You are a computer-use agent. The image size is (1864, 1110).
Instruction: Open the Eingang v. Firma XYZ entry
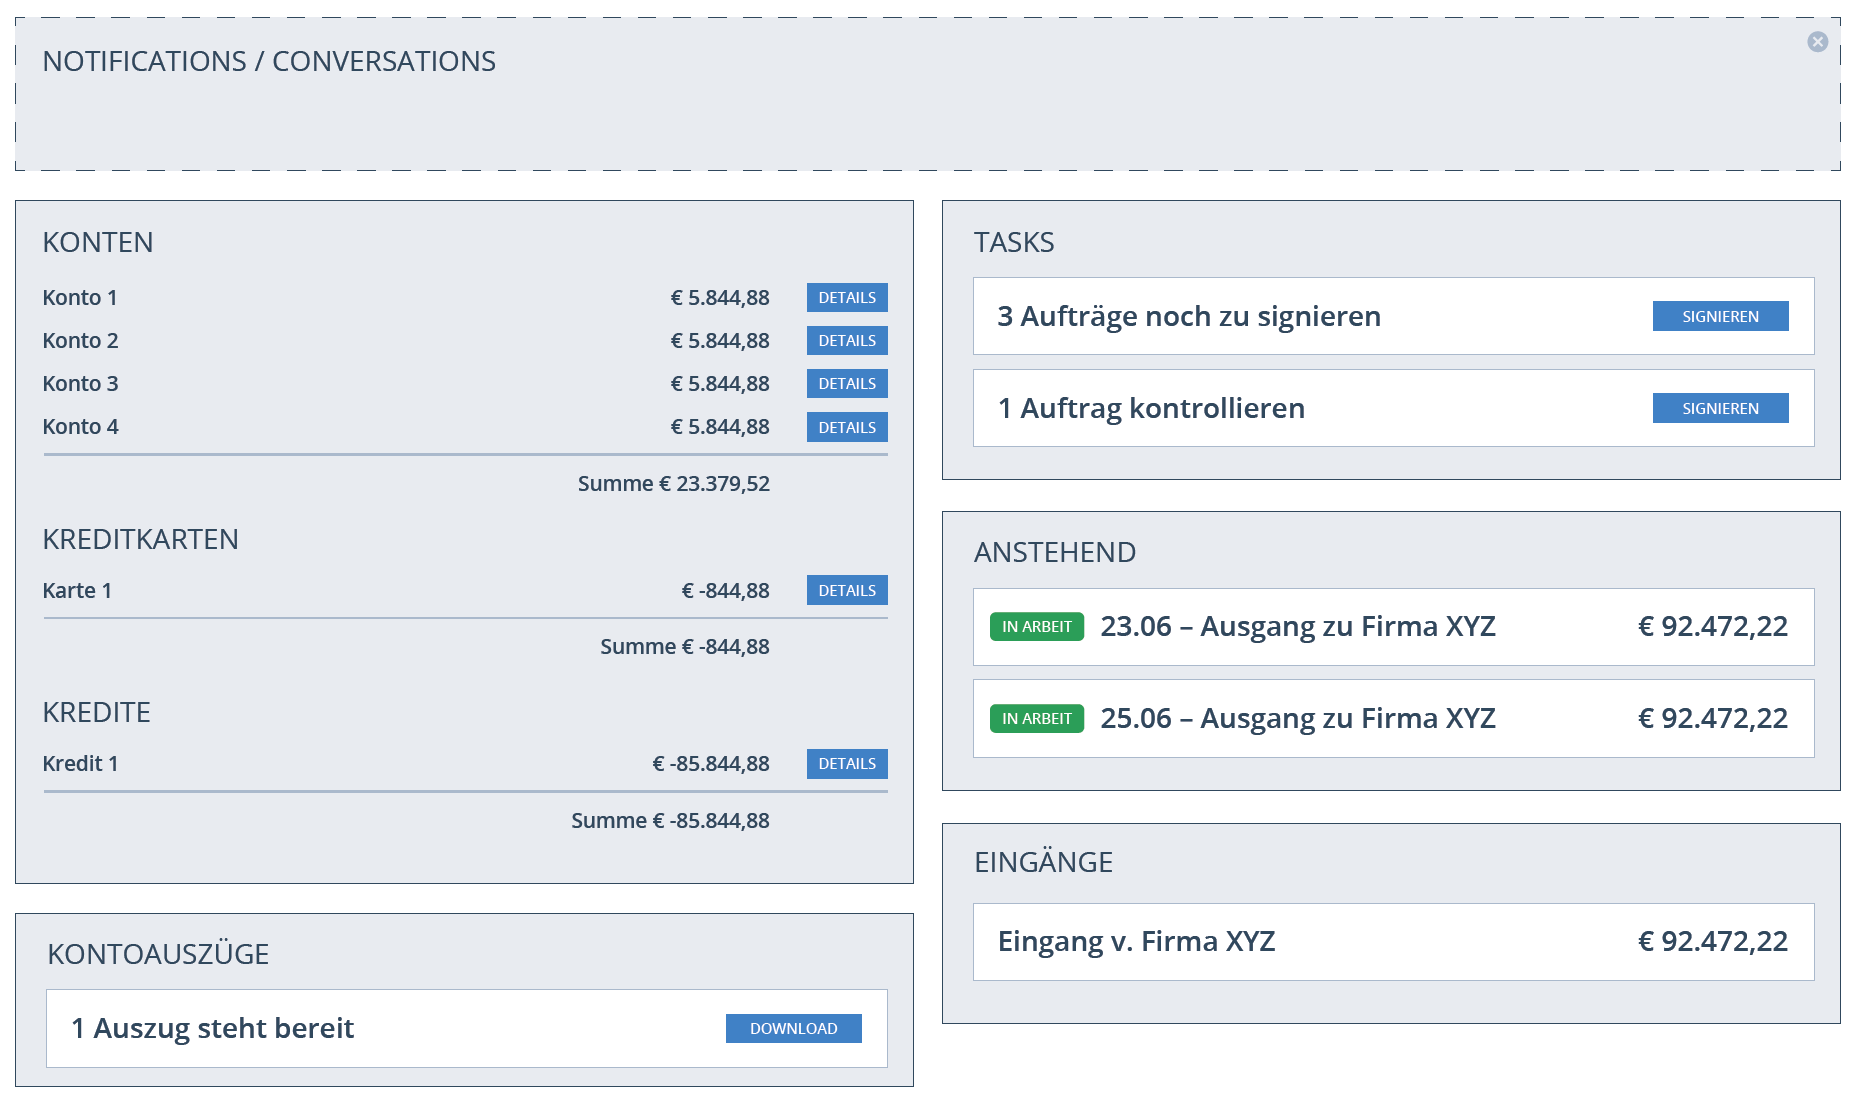pos(1136,942)
